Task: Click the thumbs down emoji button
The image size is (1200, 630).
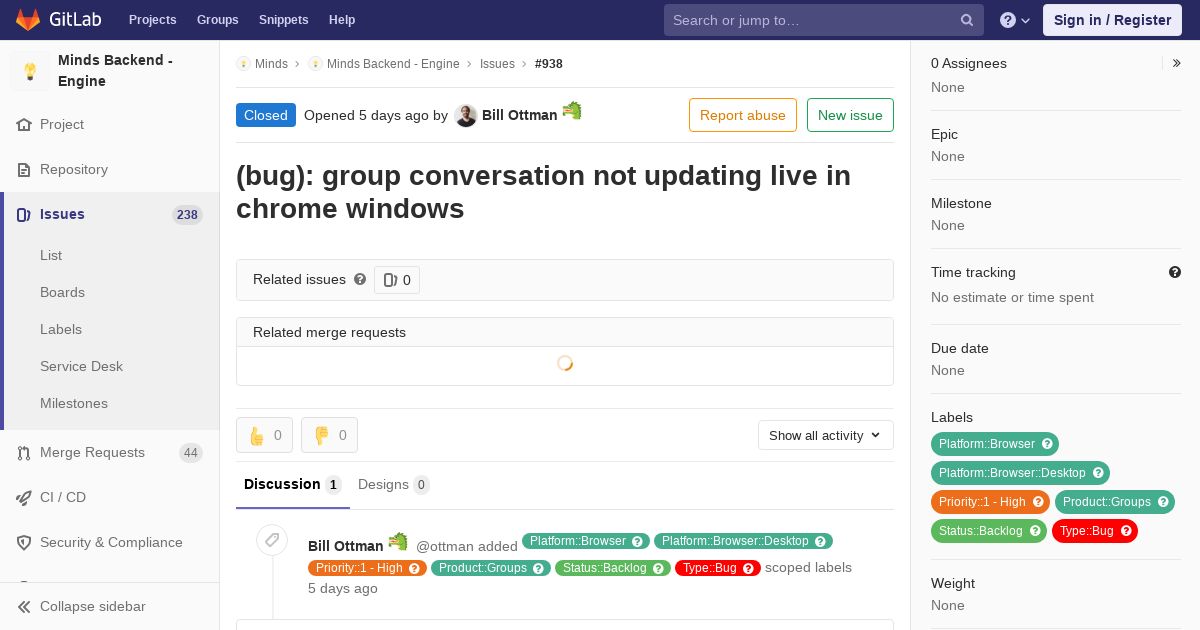Action: click(x=329, y=435)
